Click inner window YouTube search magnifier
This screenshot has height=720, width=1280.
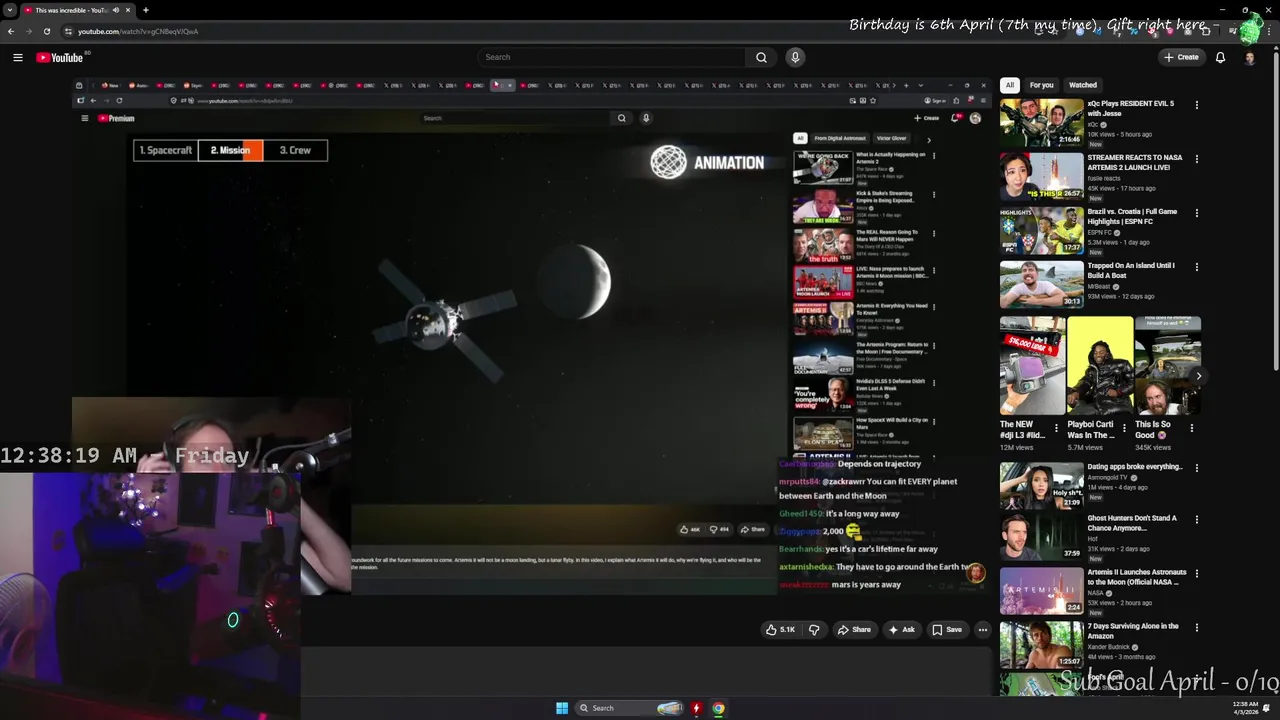coord(621,118)
